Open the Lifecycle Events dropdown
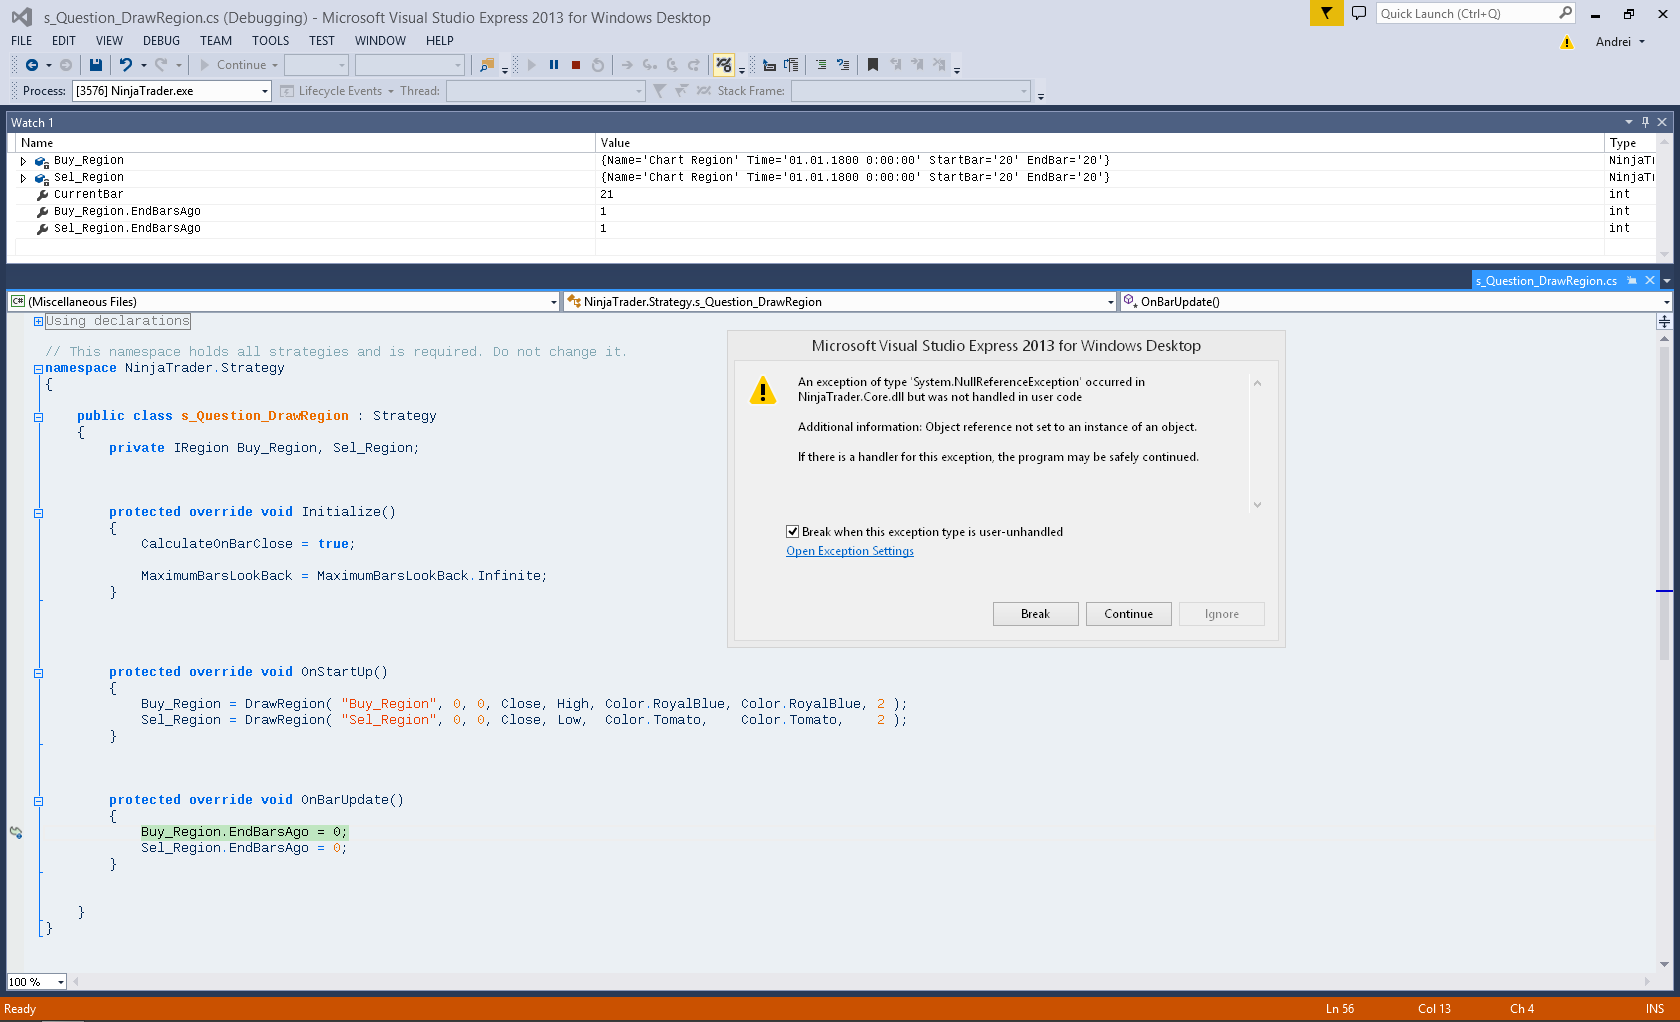 tap(338, 91)
